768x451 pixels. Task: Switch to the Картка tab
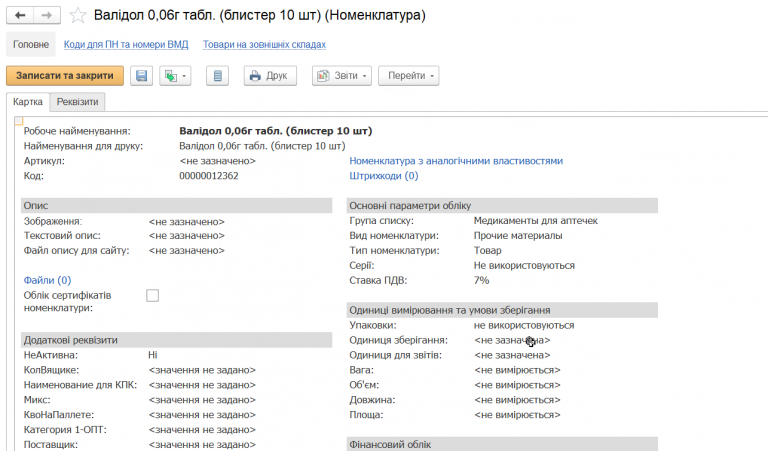(x=28, y=102)
